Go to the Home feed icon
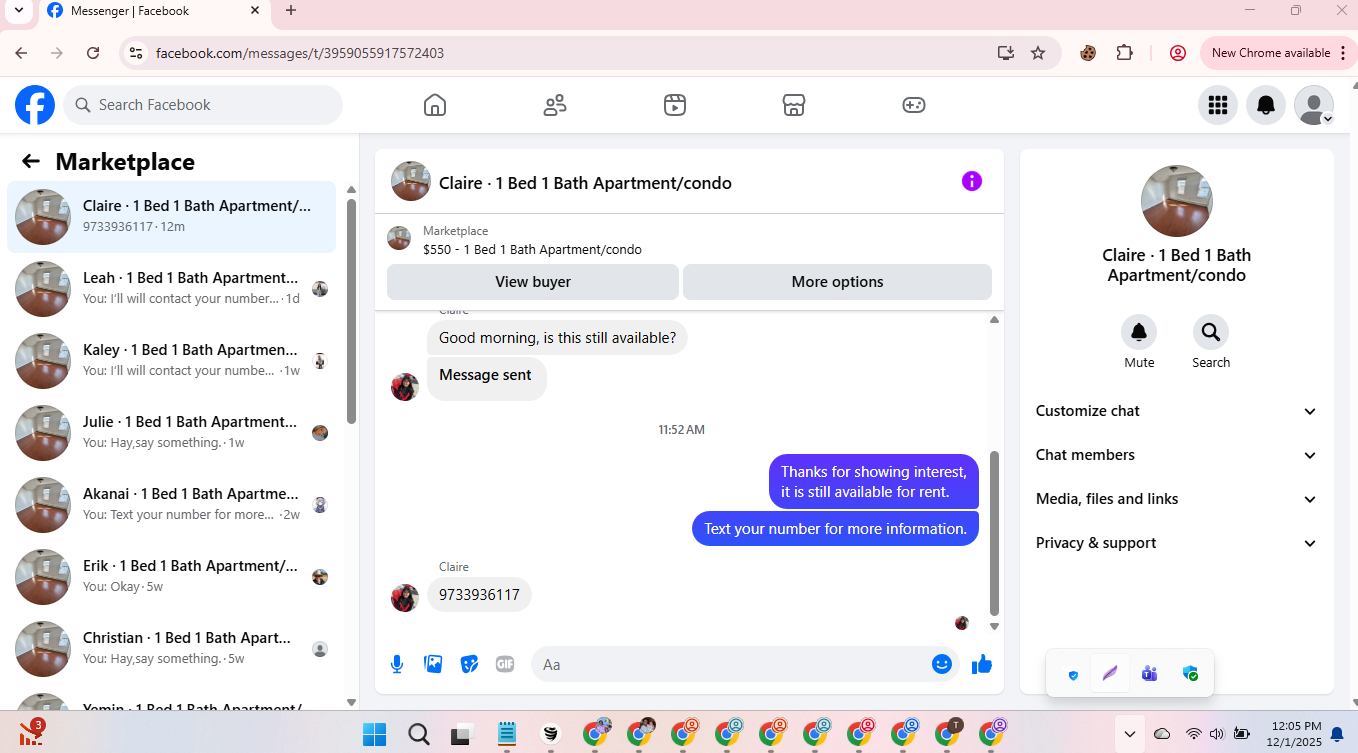Image resolution: width=1358 pixels, height=753 pixels. coord(435,105)
